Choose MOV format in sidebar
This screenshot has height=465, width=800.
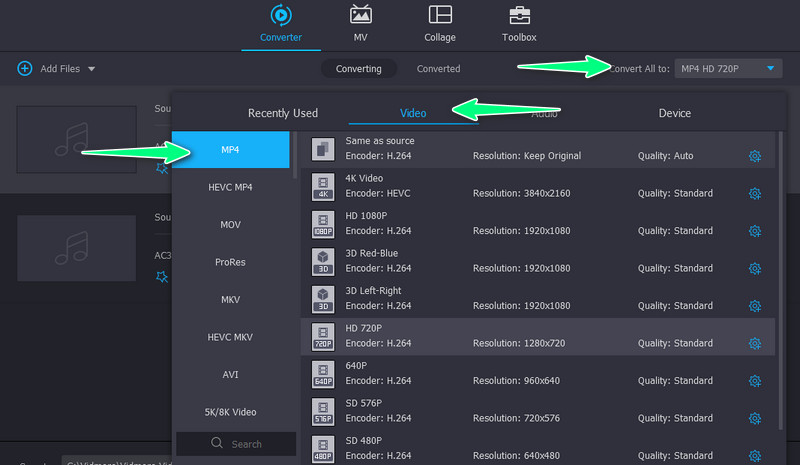click(x=231, y=224)
